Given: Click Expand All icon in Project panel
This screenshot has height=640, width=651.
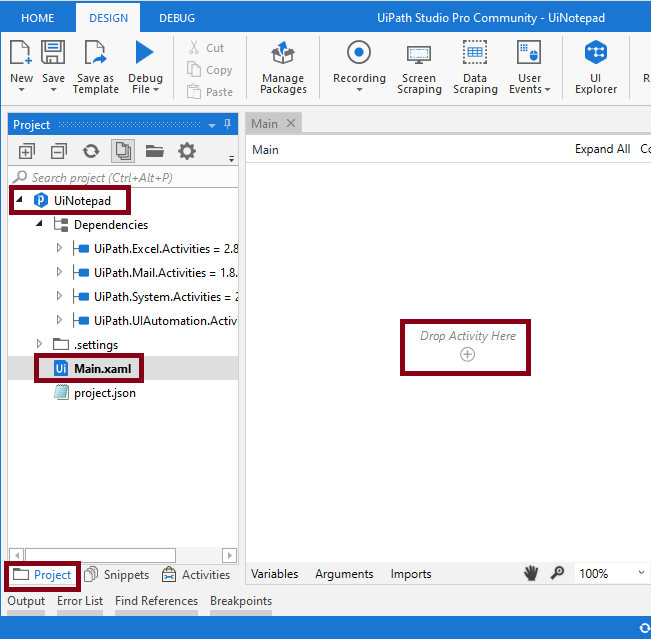Looking at the screenshot, I should click(27, 151).
